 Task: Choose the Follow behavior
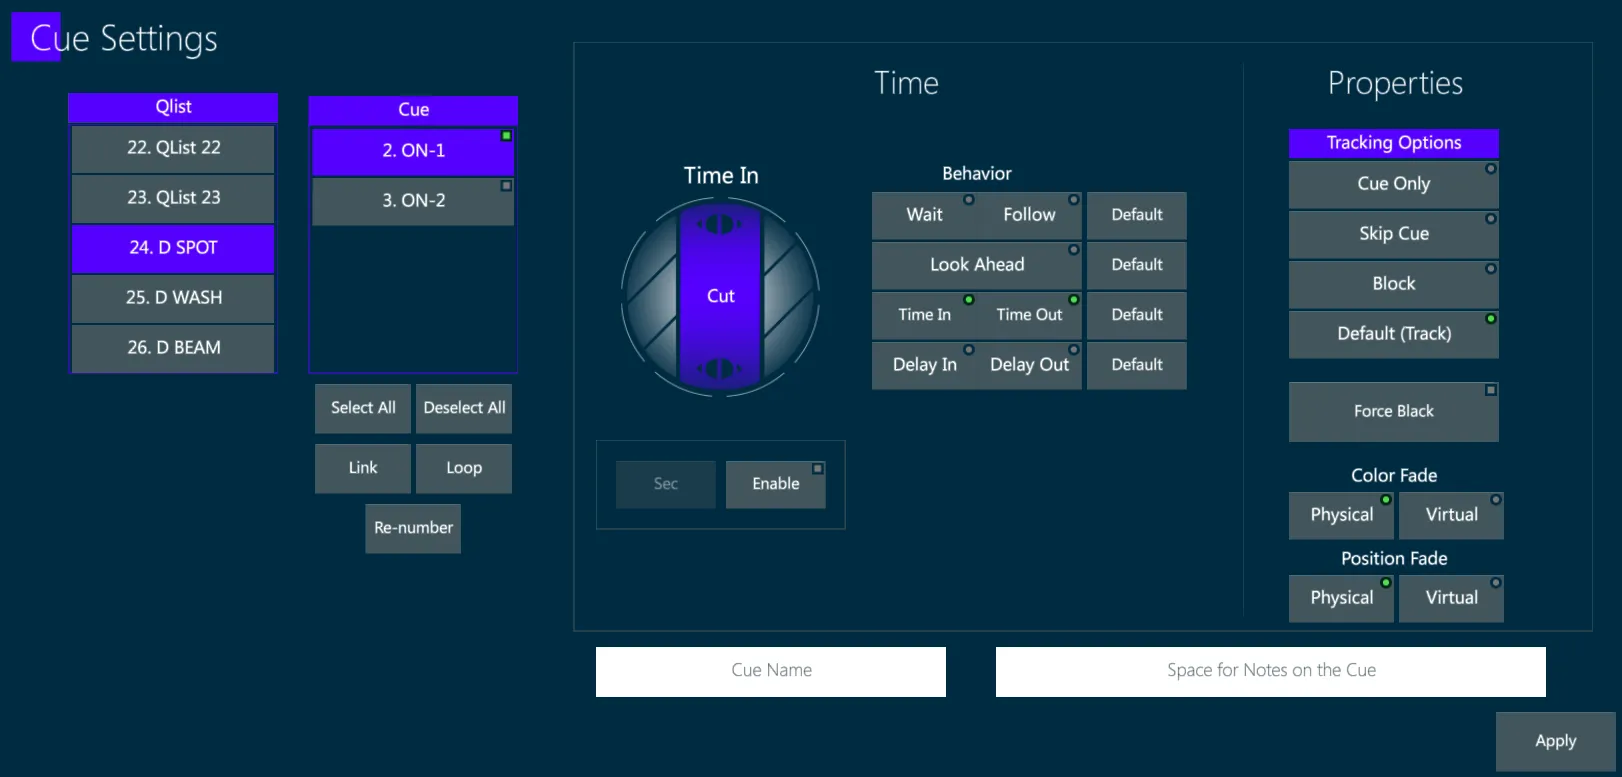point(1029,215)
